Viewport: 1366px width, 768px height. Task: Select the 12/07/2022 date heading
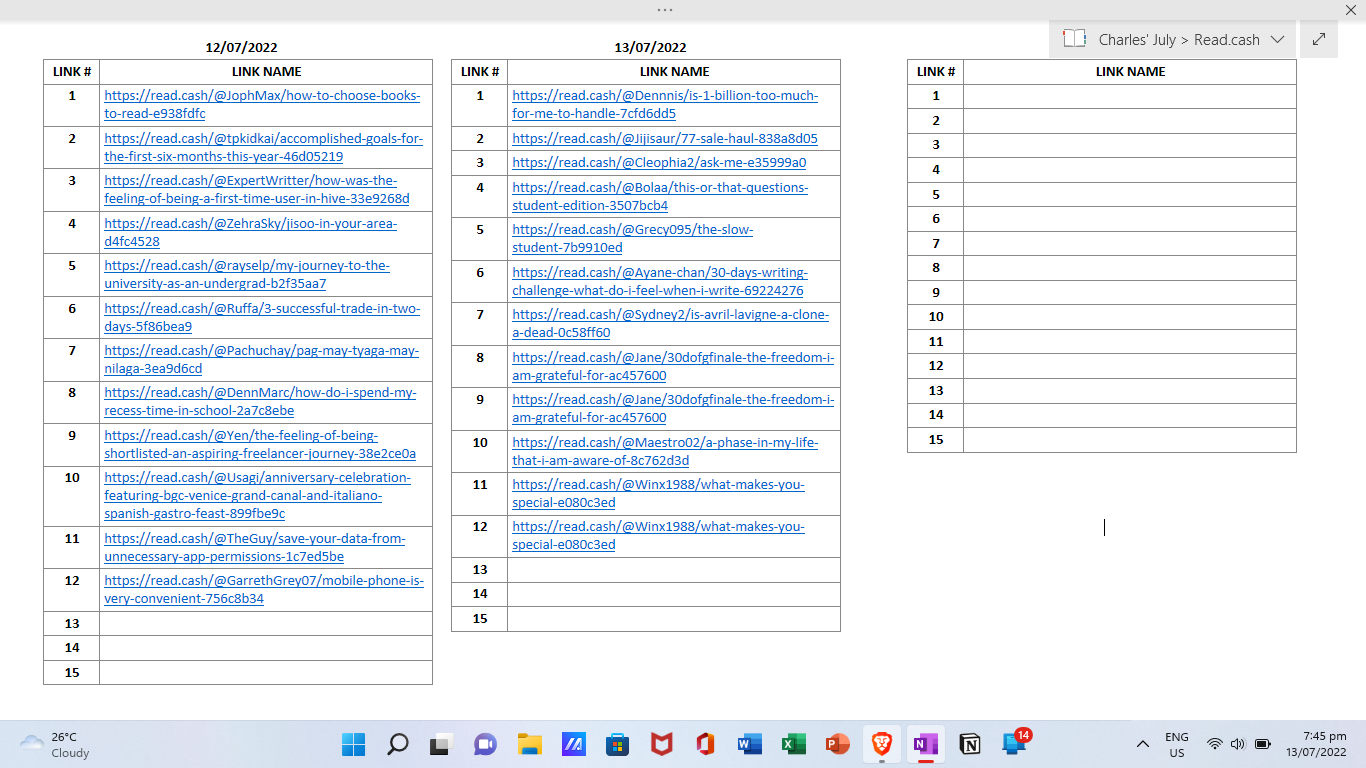241,47
